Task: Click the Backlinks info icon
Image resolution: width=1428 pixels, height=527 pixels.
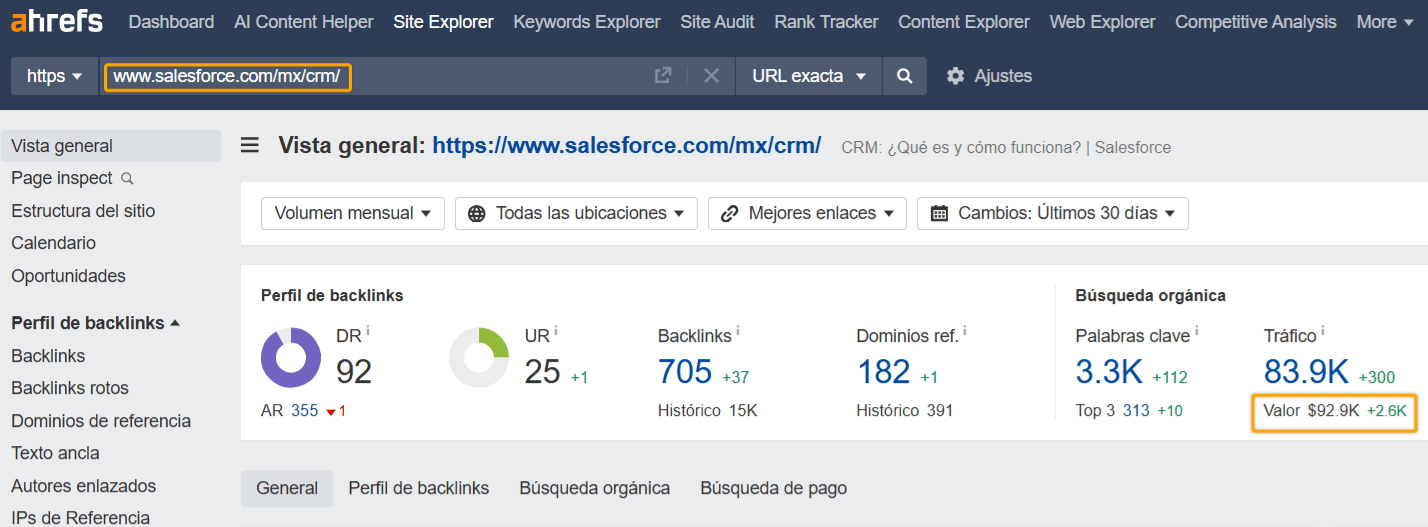Action: point(738,331)
